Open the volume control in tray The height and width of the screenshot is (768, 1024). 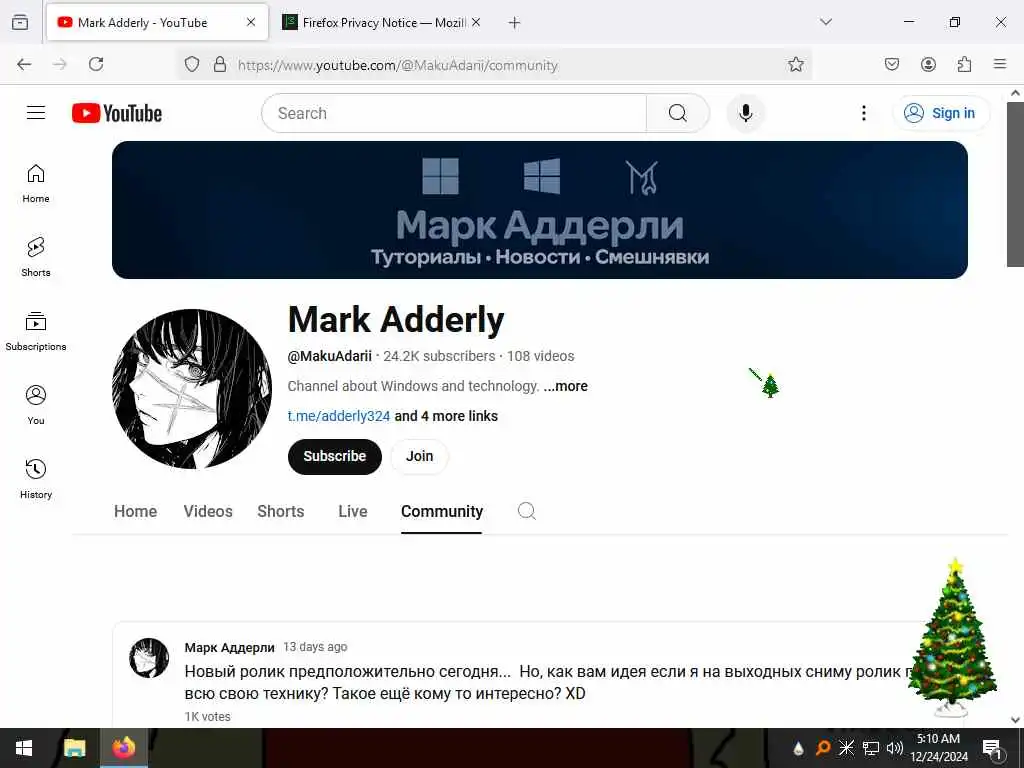(895, 748)
